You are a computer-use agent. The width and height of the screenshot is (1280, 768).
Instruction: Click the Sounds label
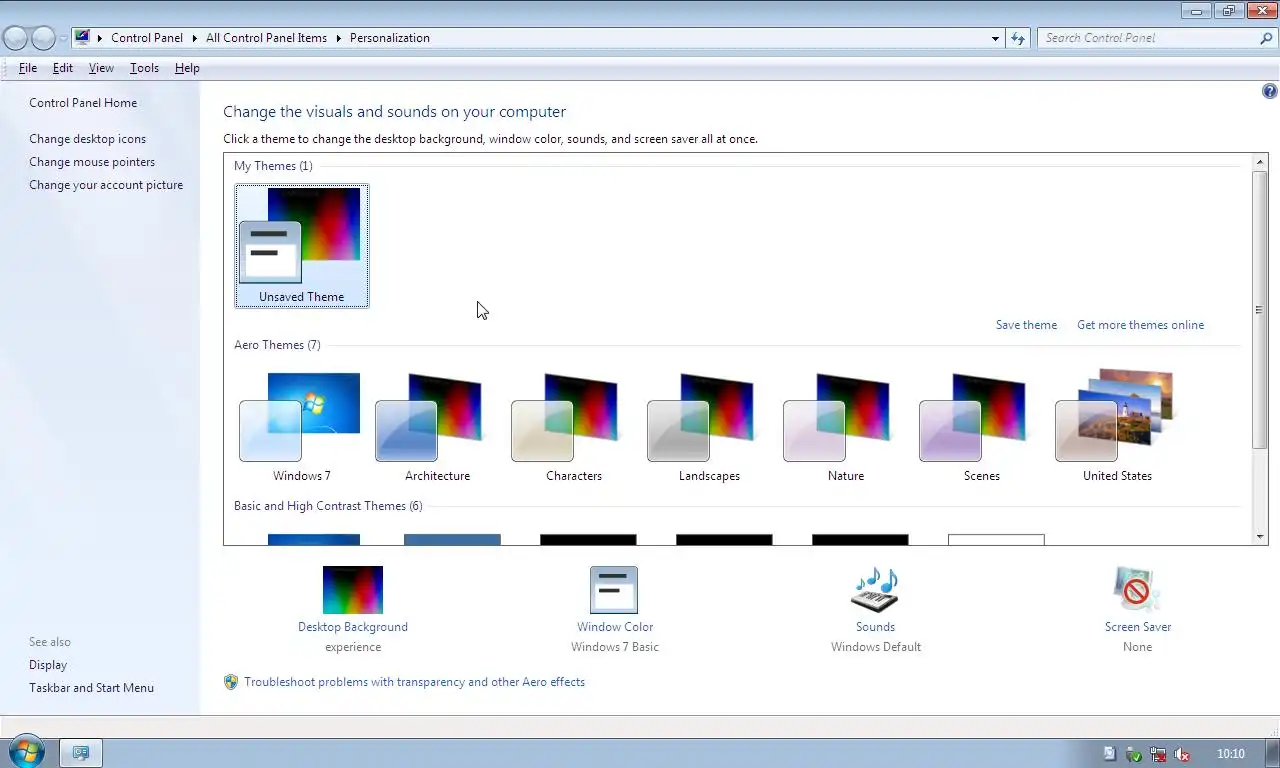point(875,627)
